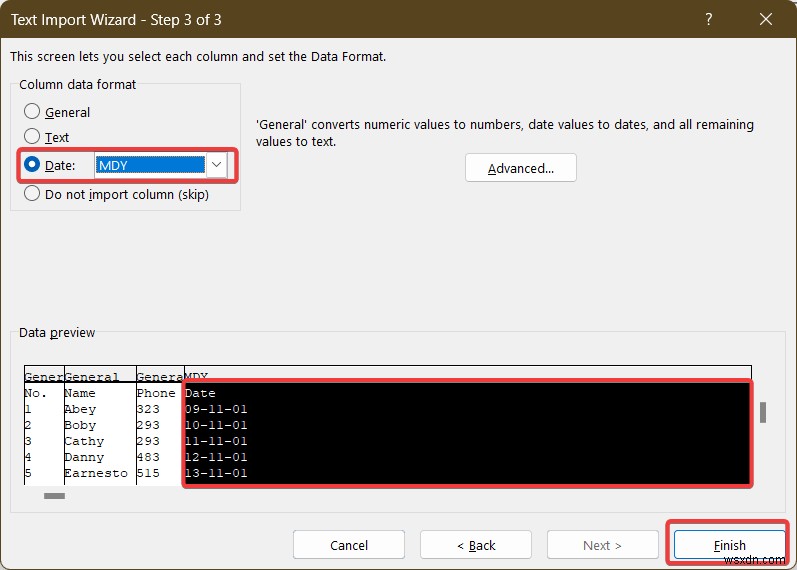Image resolution: width=797 pixels, height=570 pixels.
Task: Click the date value 12-11-01
Action: 216,457
